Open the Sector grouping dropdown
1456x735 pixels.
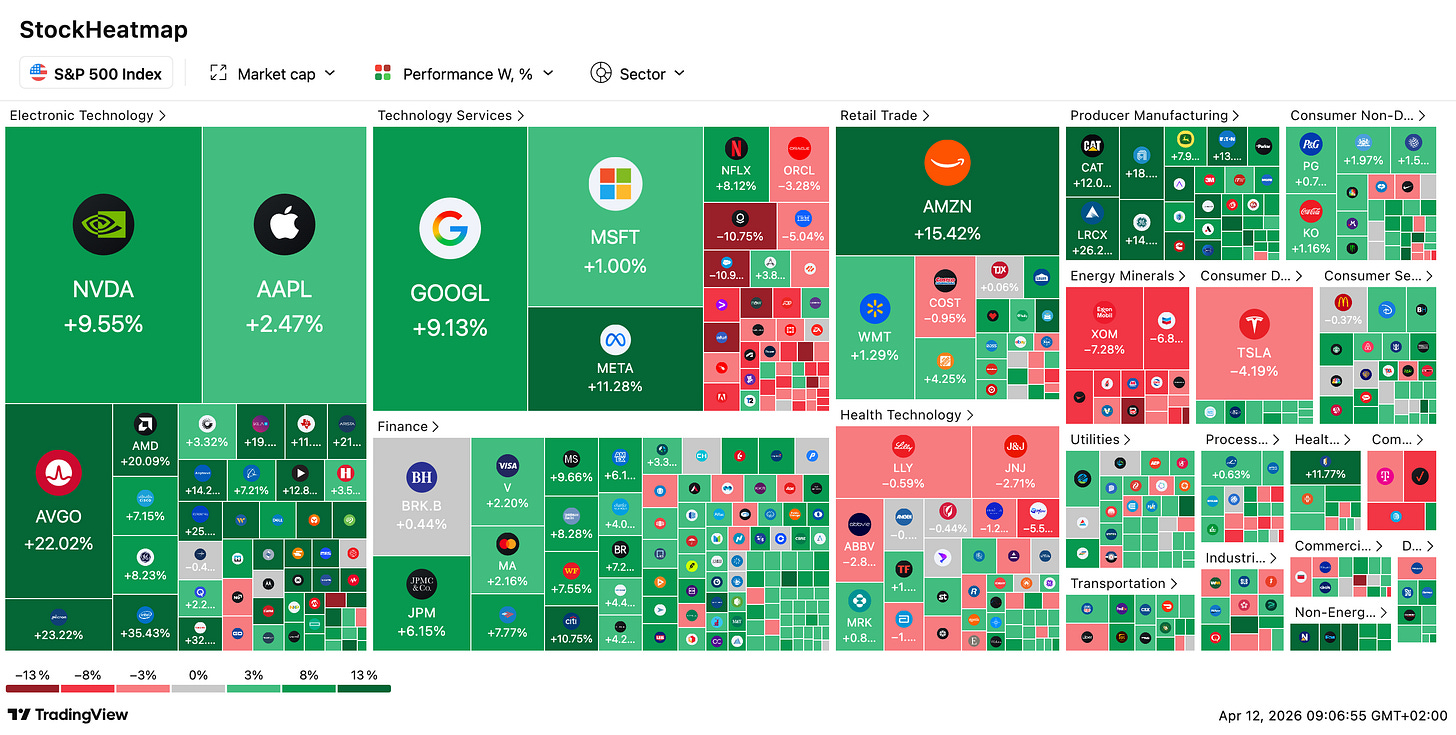[x=638, y=73]
